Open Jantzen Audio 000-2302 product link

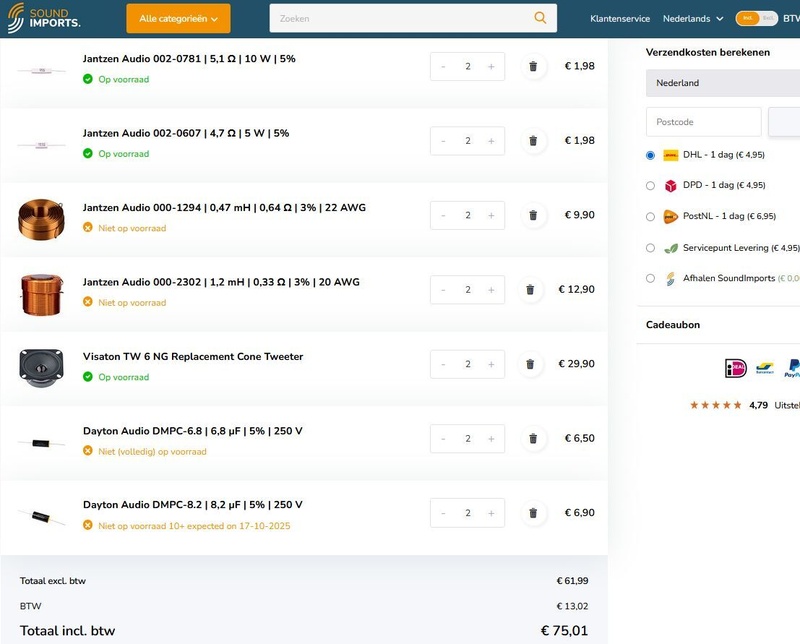coord(221,282)
